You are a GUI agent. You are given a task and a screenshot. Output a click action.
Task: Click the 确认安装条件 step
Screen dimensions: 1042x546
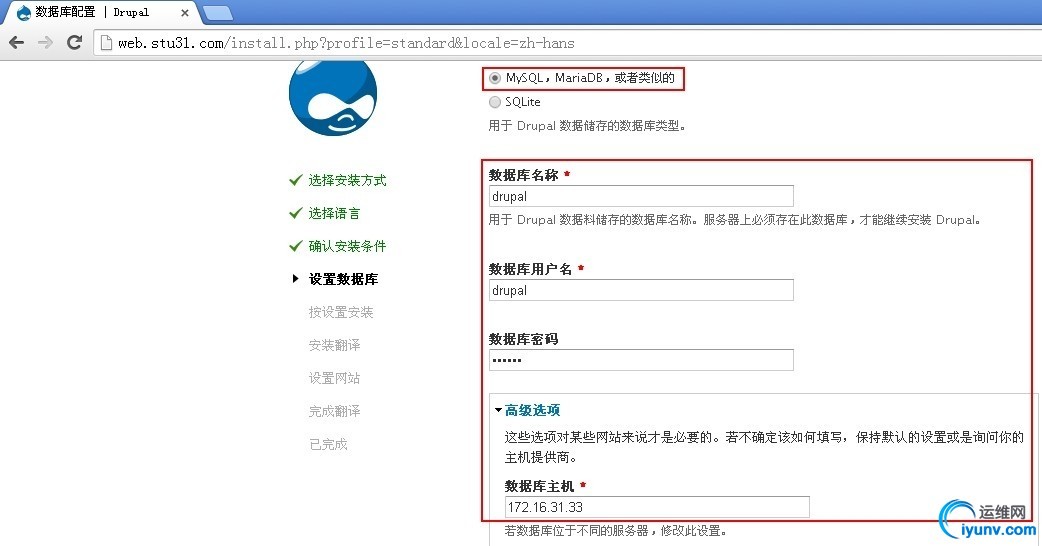click(347, 246)
